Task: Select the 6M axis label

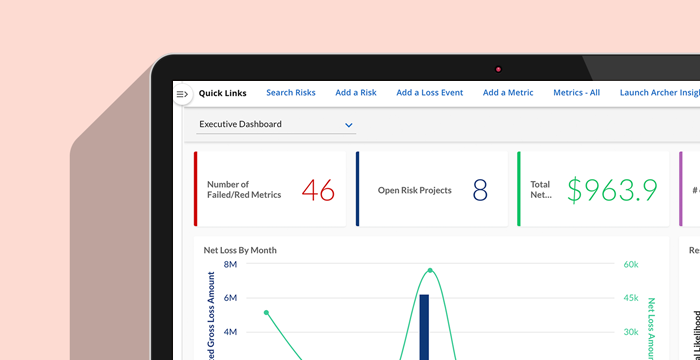Action: [230, 298]
